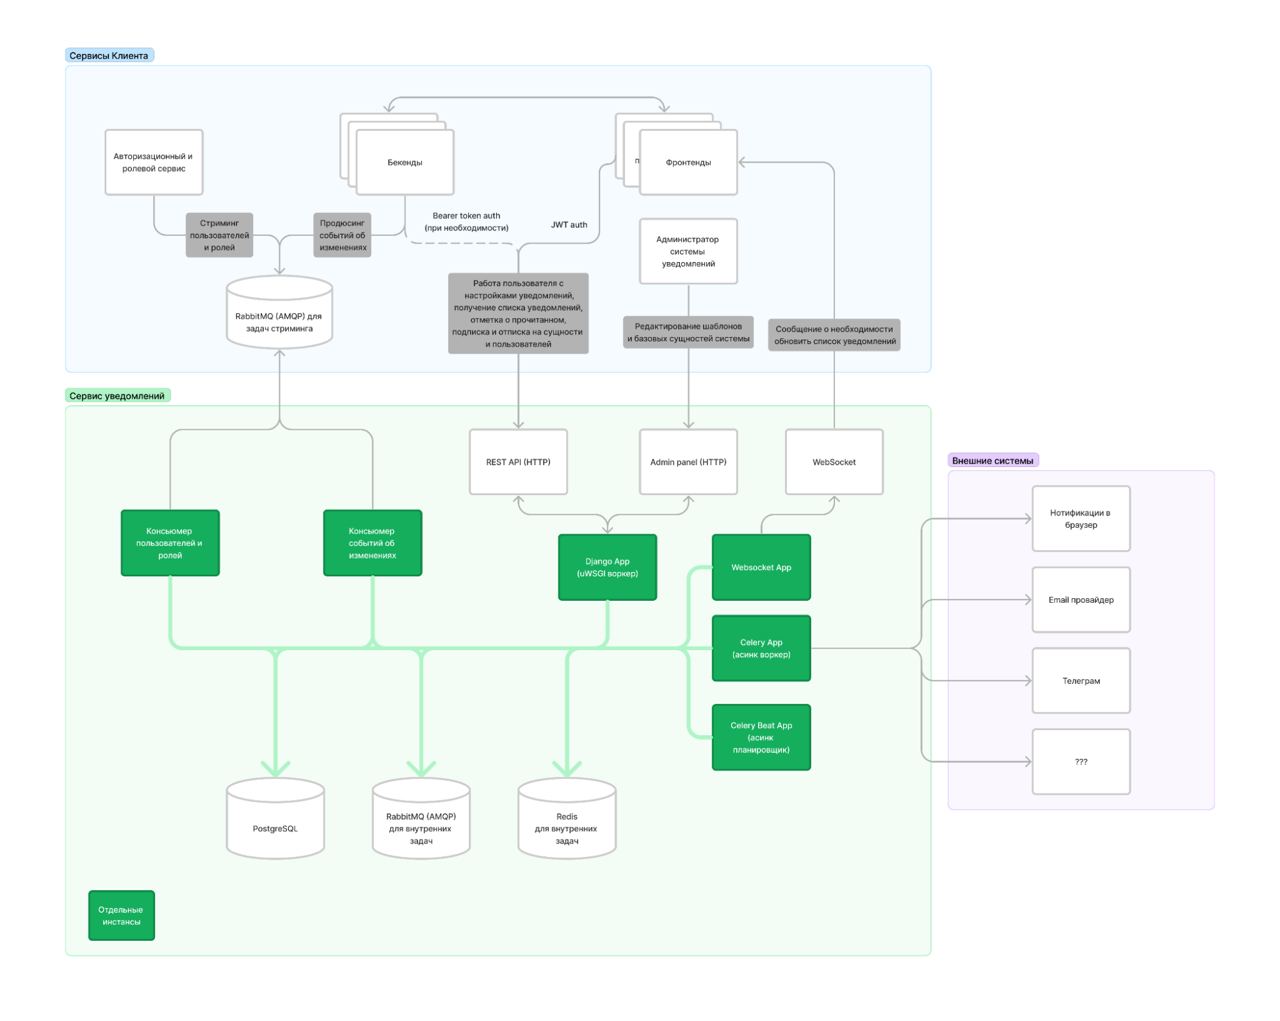Click the ??? external system box

1081,762
